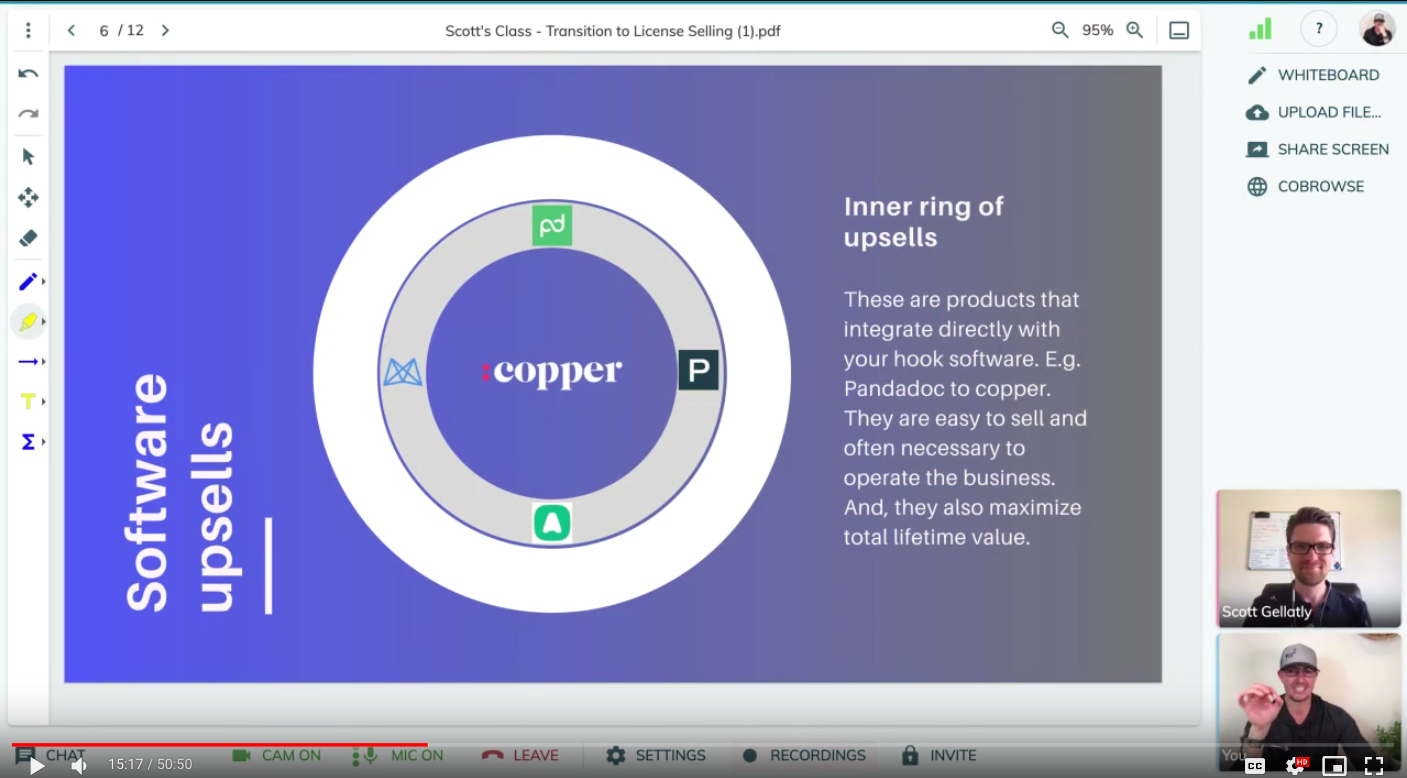
Task: Open the help question mark
Action: pyautogui.click(x=1319, y=29)
